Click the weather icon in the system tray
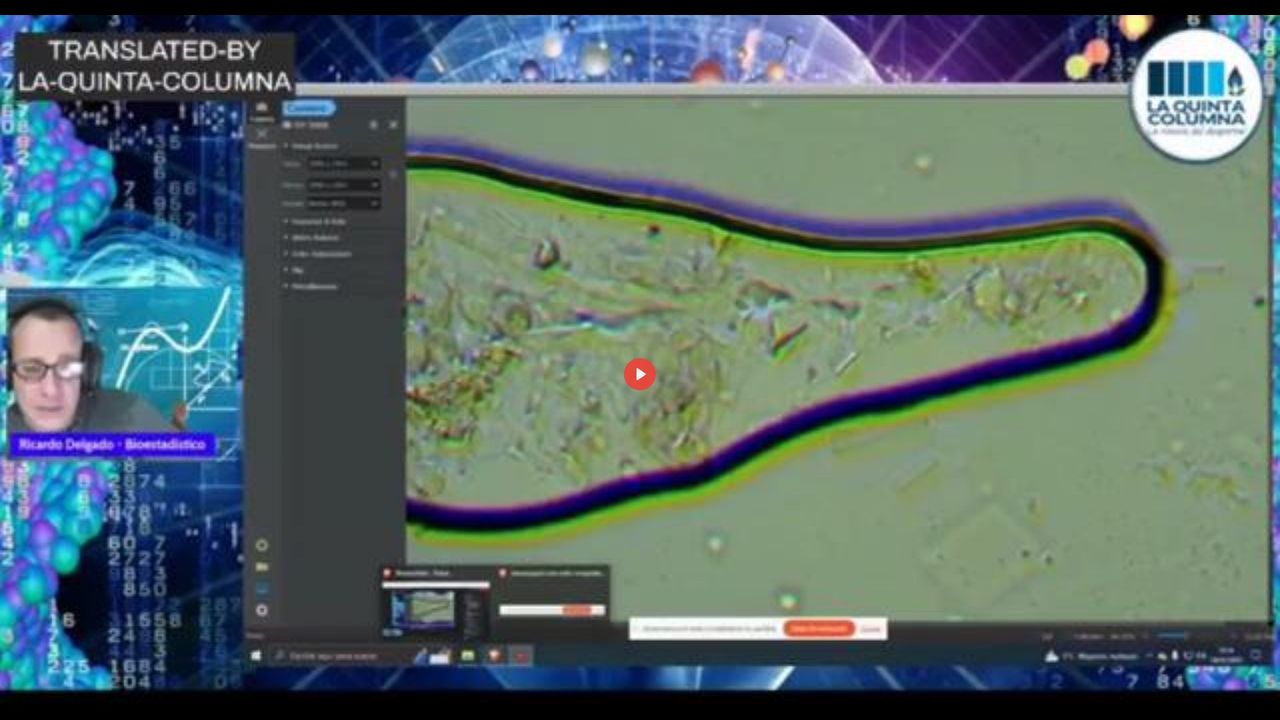1280x720 pixels. click(1051, 656)
